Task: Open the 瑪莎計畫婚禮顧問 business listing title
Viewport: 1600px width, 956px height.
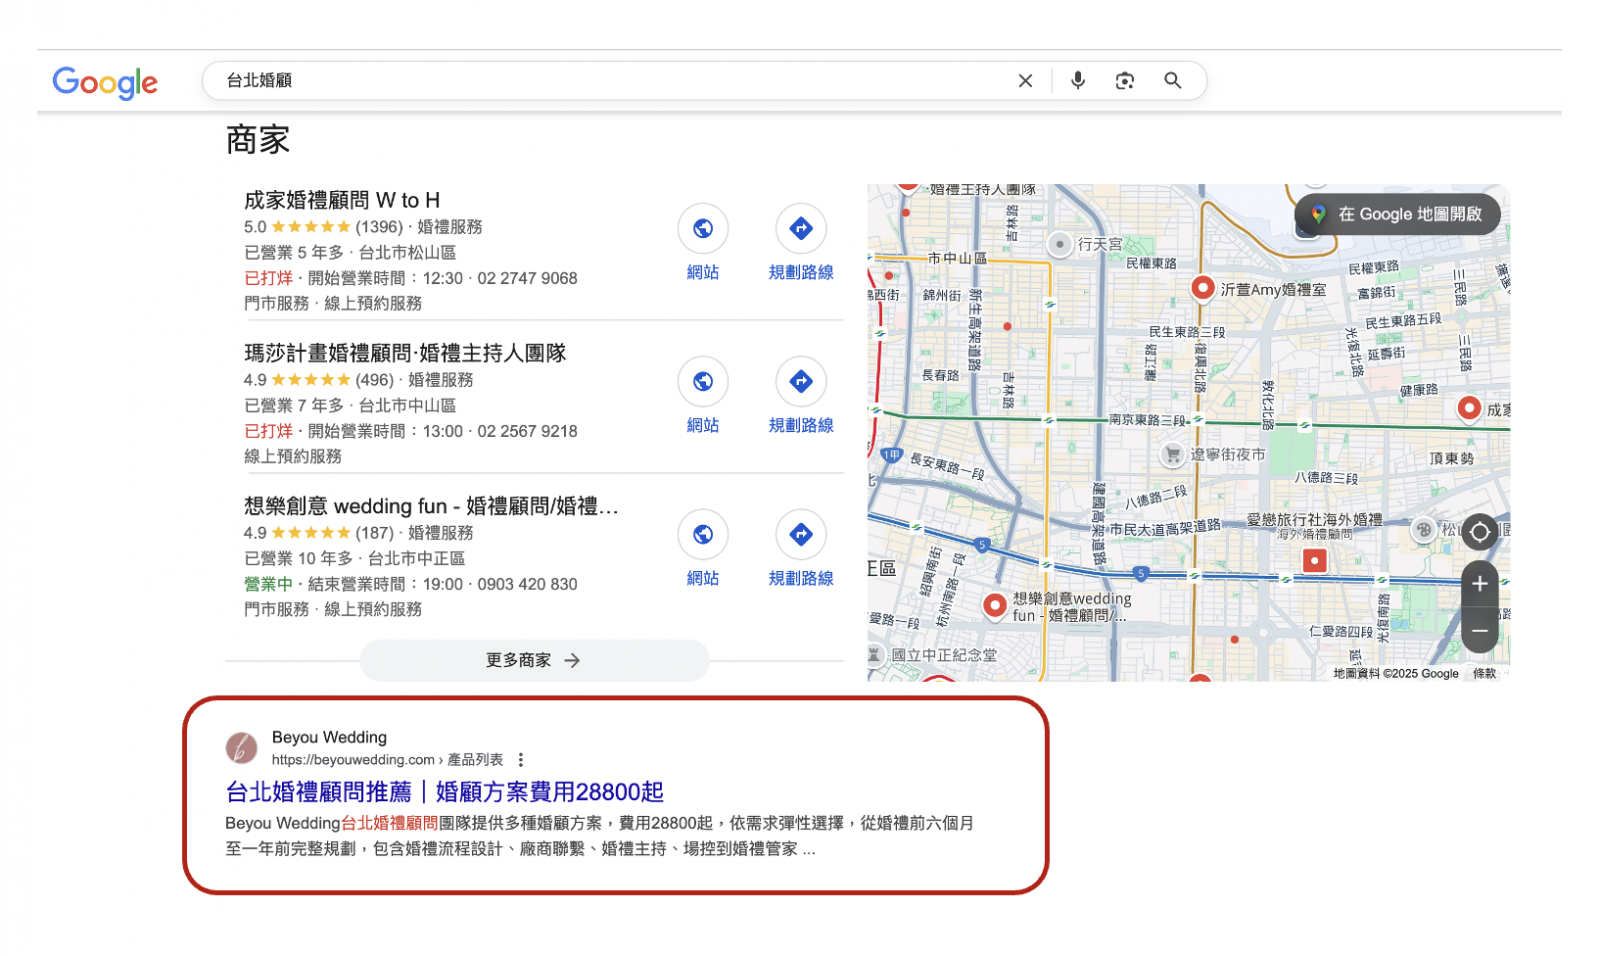Action: pyautogui.click(x=405, y=353)
